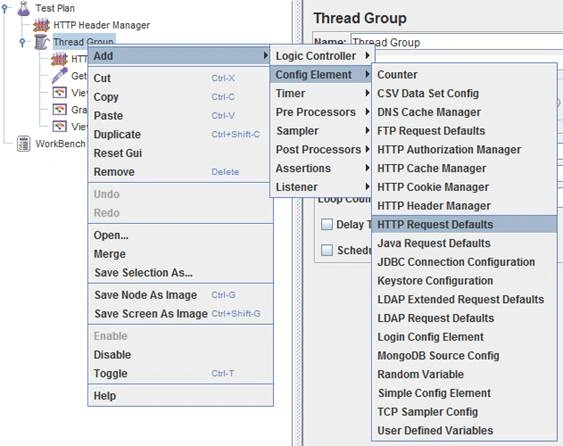Click the listener icon beside 'Gra' row
The width and height of the screenshot is (563, 446).
[59, 110]
